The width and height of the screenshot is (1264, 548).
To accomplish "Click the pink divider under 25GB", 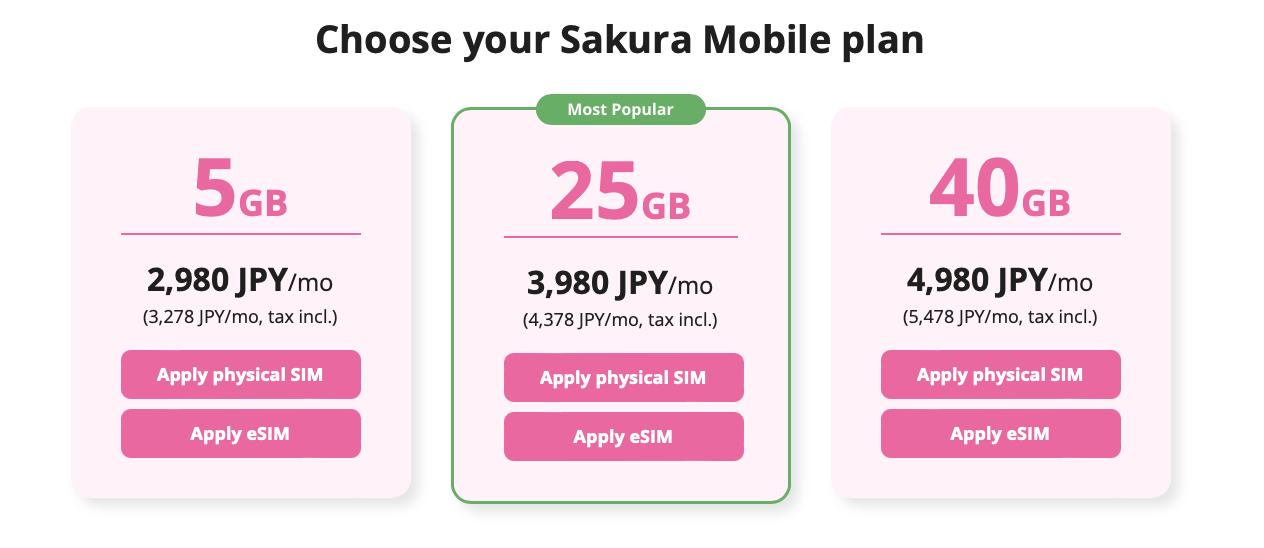I will tap(620, 237).
